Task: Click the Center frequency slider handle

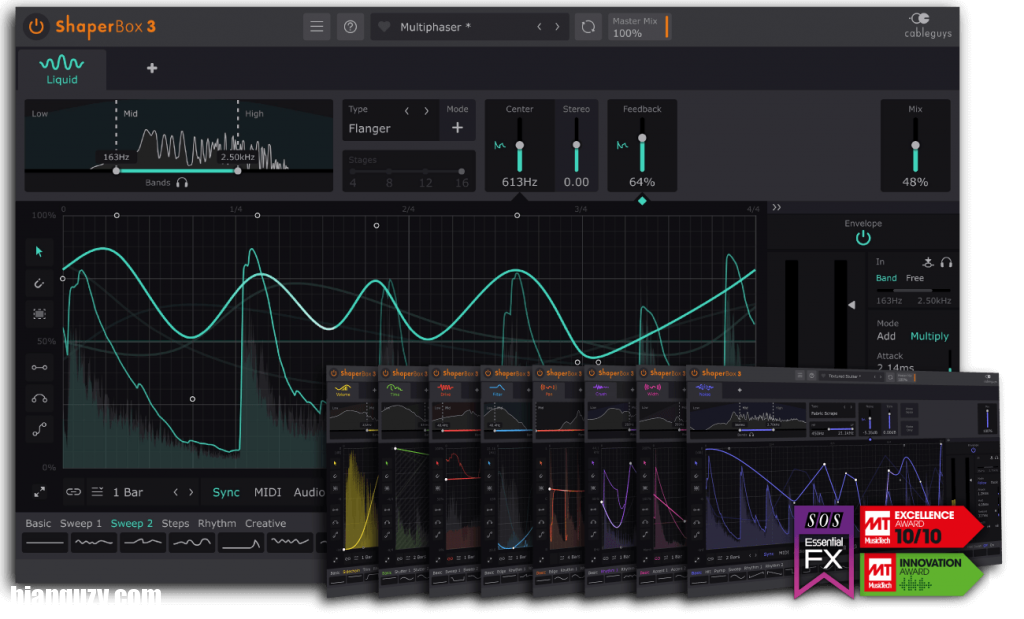Action: tap(520, 145)
